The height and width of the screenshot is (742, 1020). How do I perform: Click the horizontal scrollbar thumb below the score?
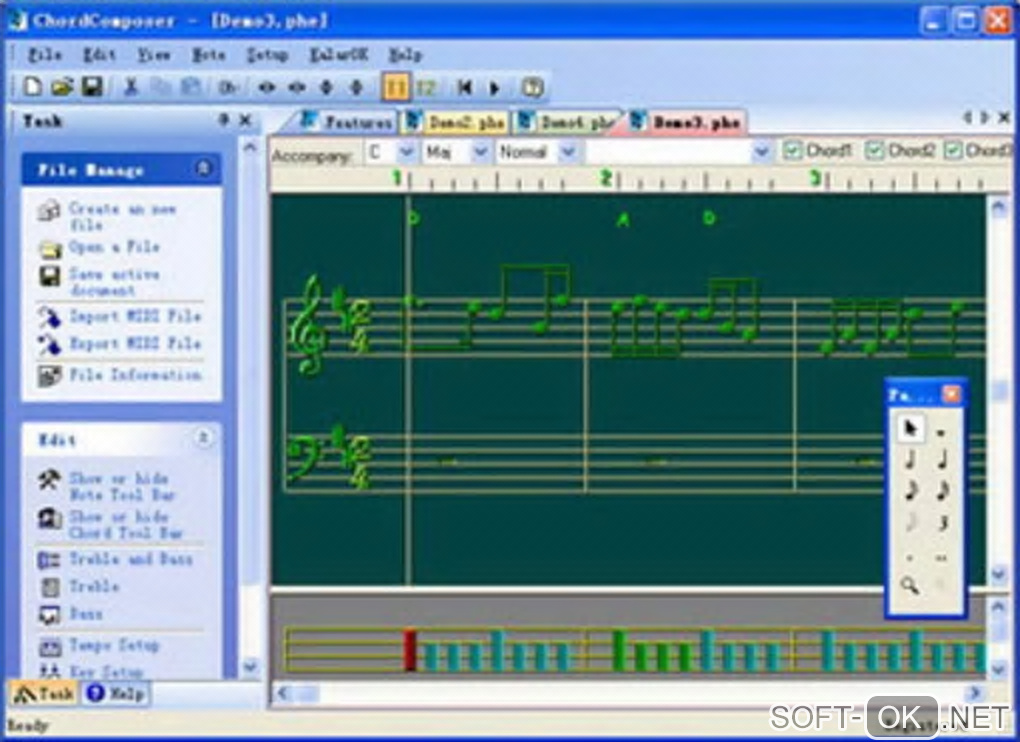click(x=309, y=694)
